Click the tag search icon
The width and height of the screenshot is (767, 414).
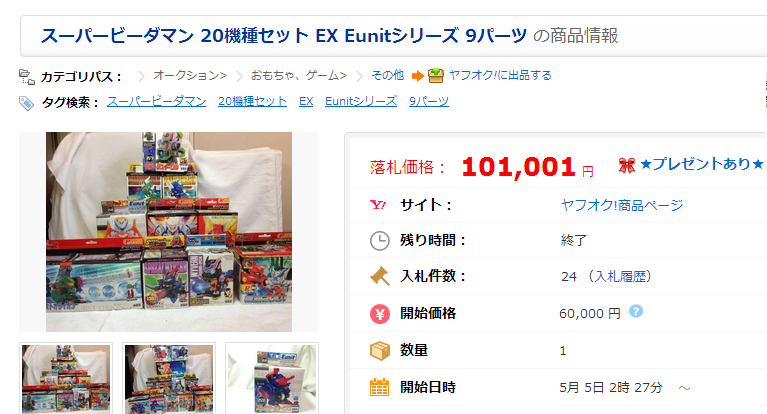[x=26, y=103]
